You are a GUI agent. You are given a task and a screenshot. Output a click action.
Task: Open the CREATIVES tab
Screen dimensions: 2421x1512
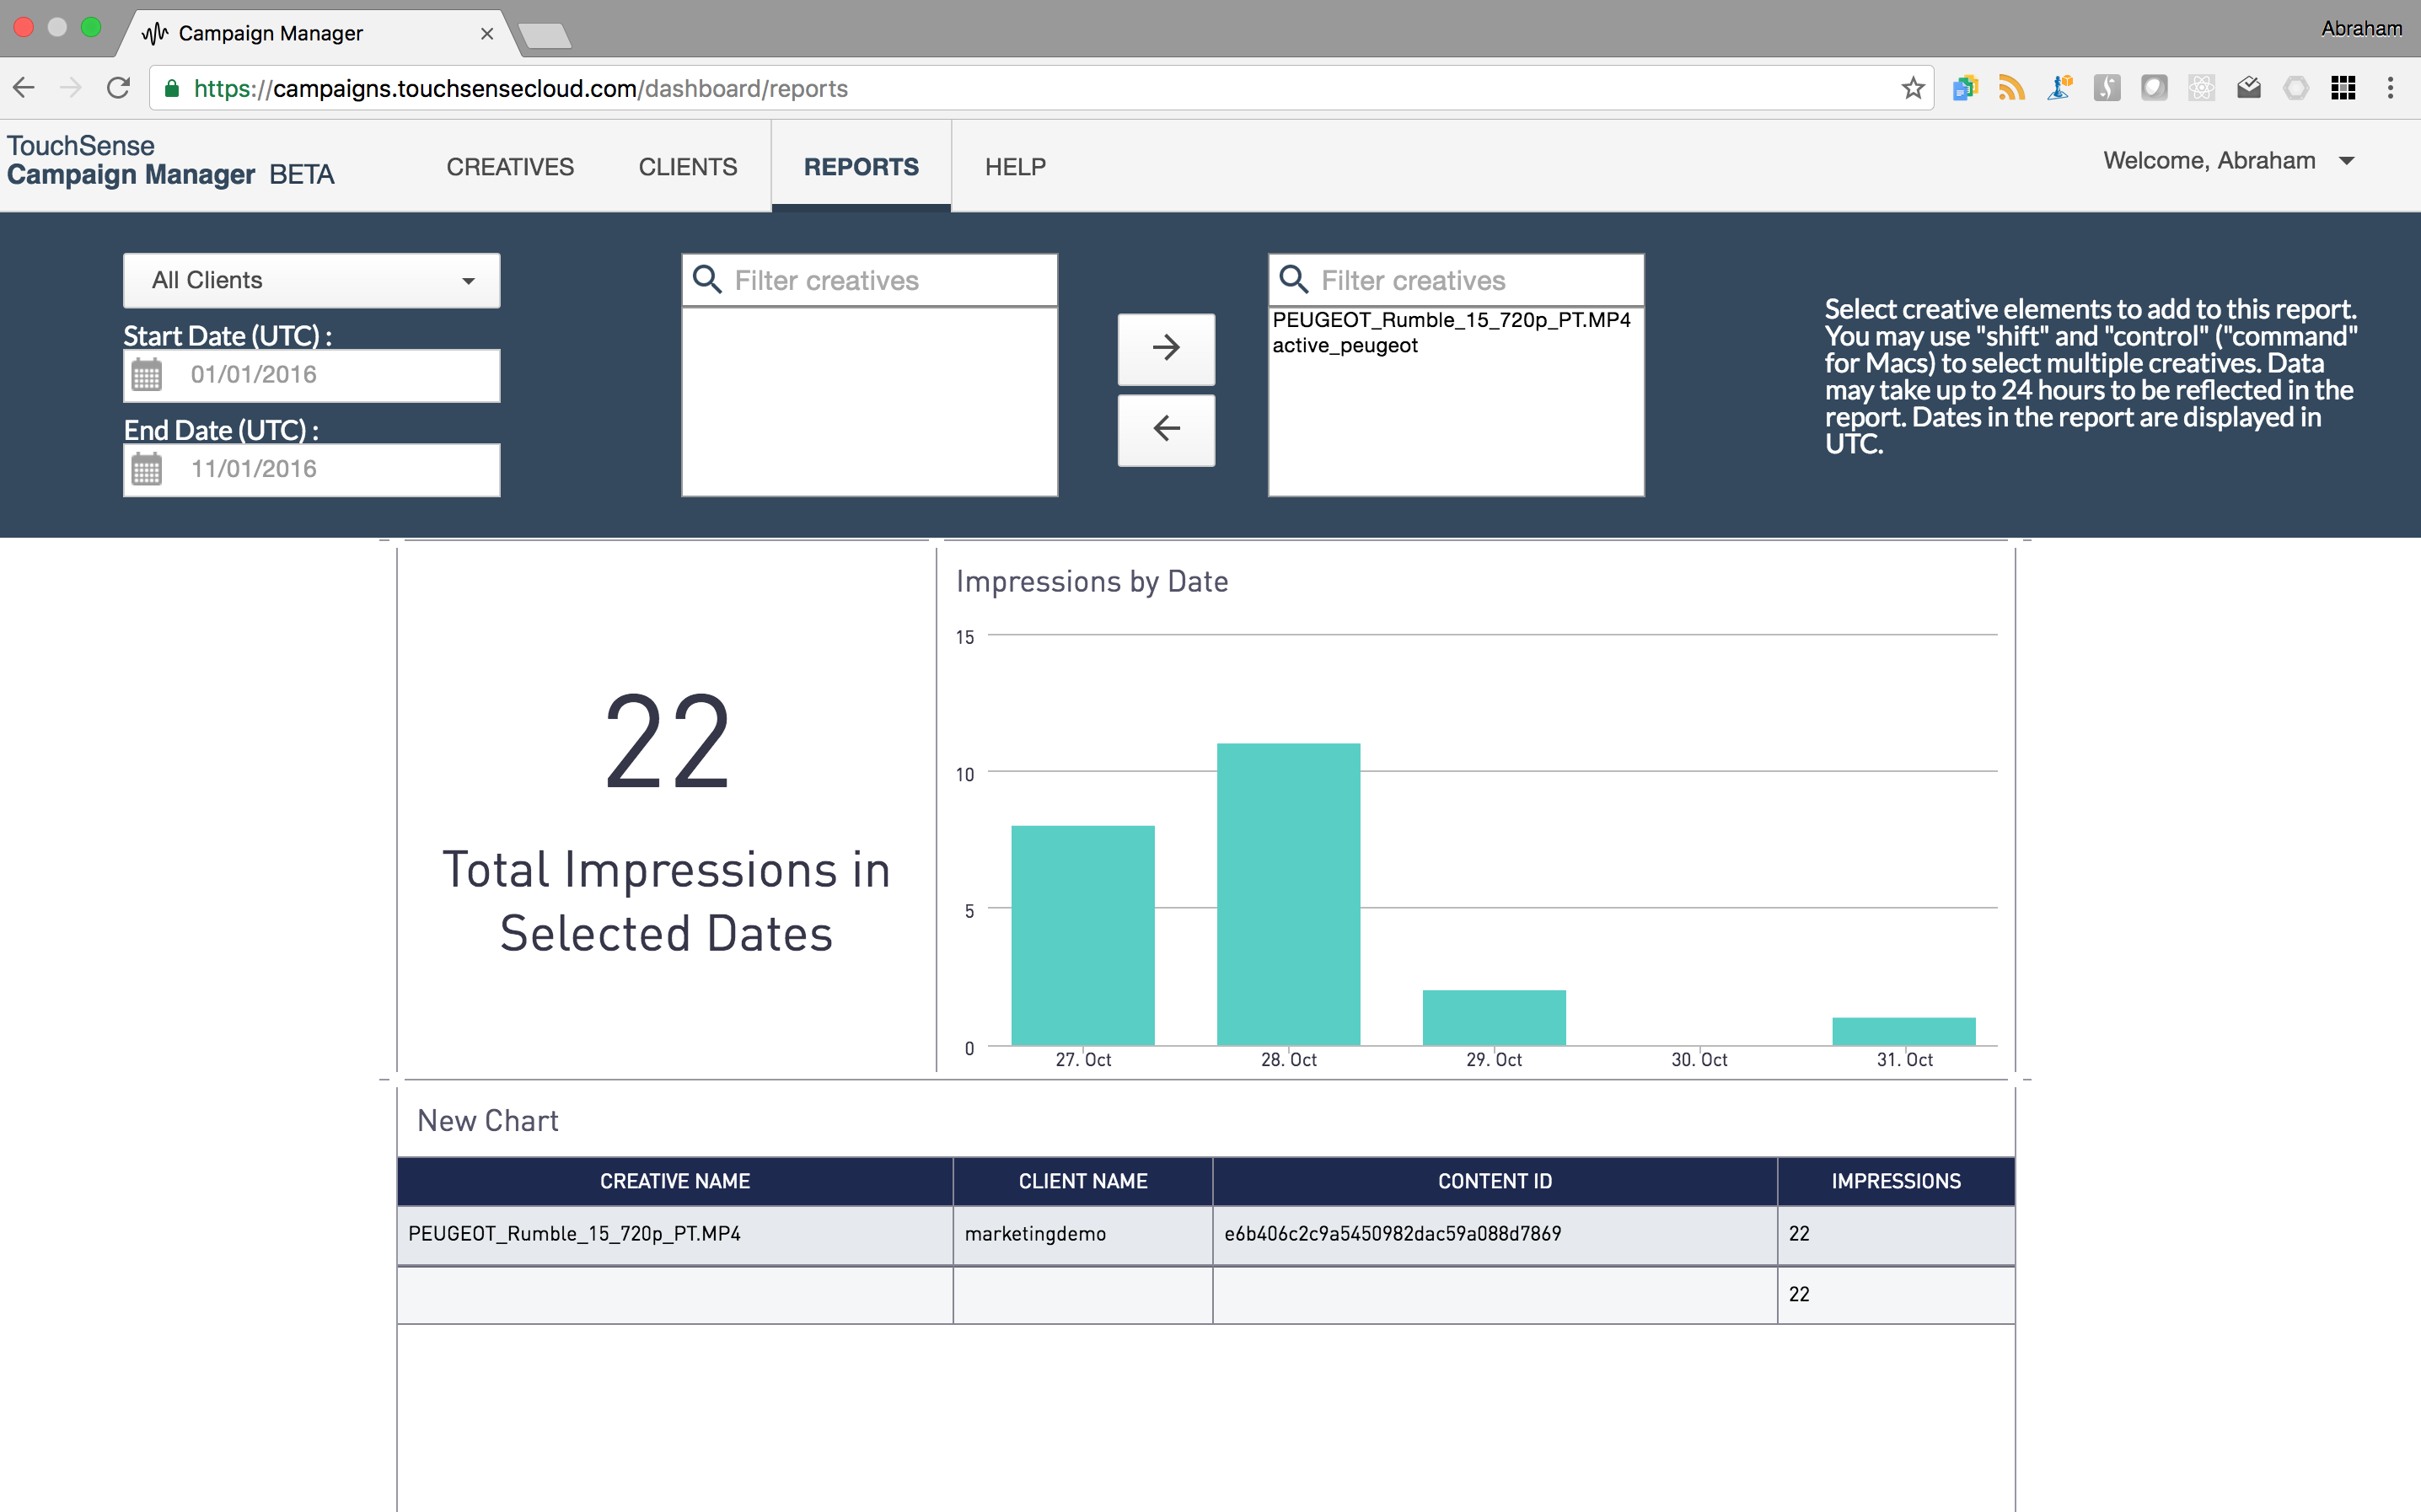coord(510,167)
